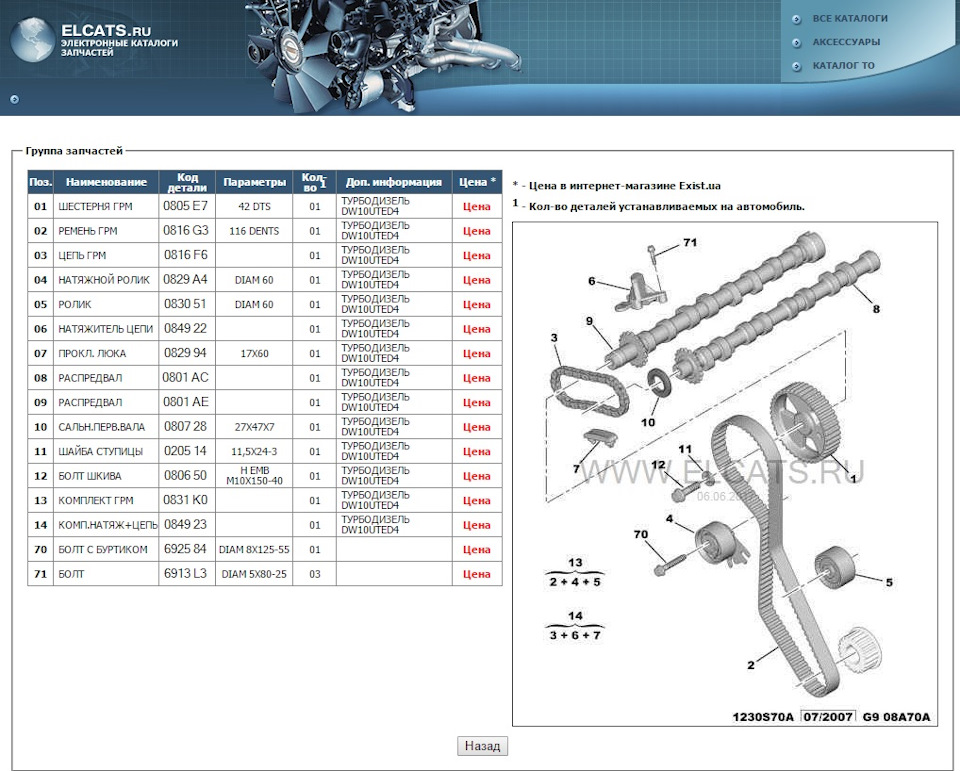Open Цена link for БОЛТ С БУРТИКОМ
The height and width of the screenshot is (771, 960).
(x=476, y=549)
